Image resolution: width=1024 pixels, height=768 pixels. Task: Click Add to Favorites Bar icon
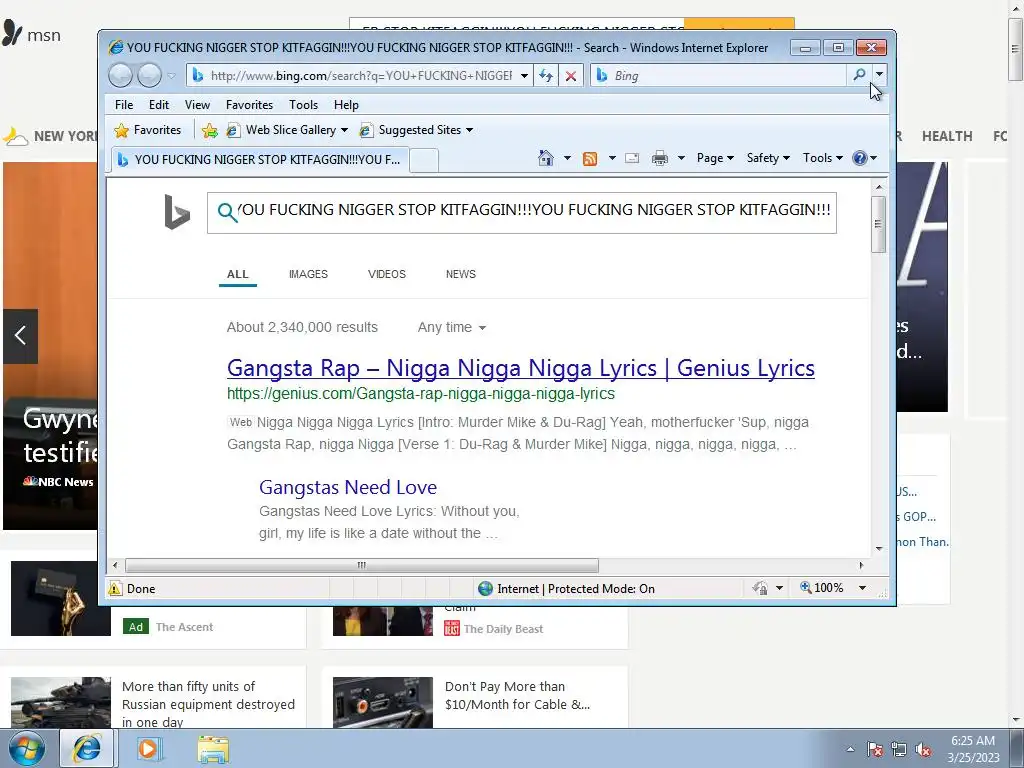pos(210,131)
